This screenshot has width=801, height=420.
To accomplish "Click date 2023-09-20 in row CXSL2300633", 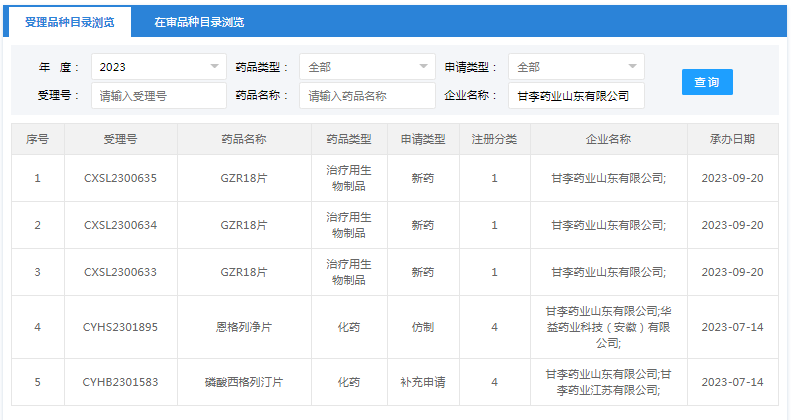I will pos(733,272).
